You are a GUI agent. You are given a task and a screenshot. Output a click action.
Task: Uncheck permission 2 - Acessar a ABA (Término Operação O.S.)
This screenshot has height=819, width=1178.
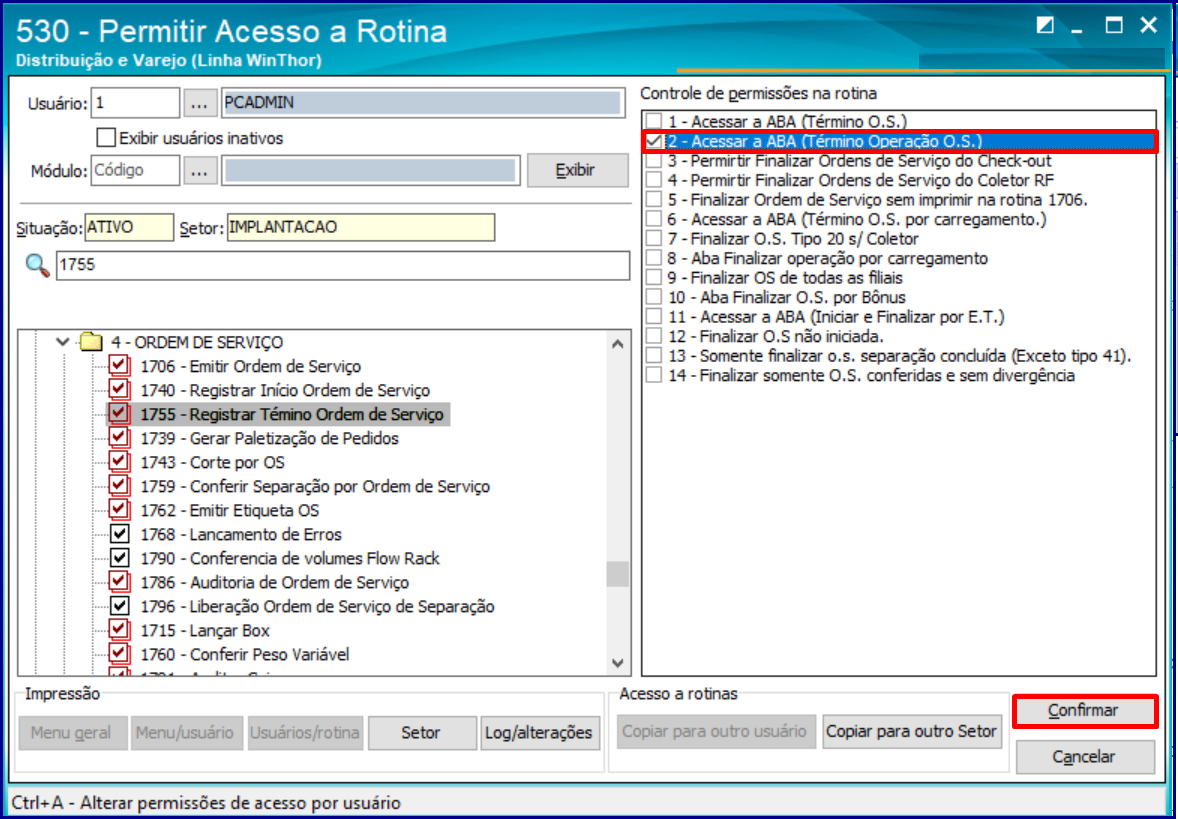pyautogui.click(x=654, y=141)
